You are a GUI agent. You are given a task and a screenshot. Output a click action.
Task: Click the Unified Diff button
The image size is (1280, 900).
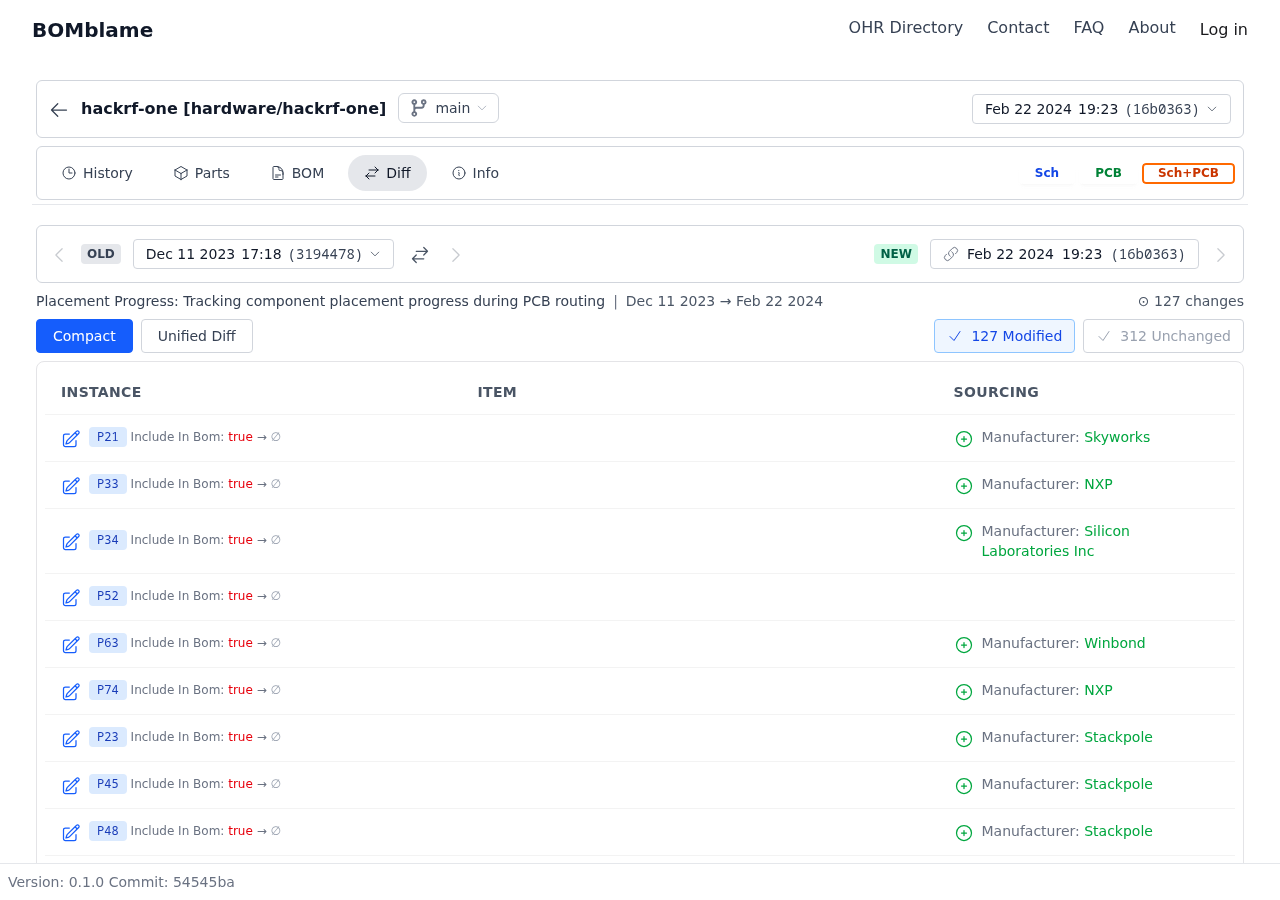point(197,336)
